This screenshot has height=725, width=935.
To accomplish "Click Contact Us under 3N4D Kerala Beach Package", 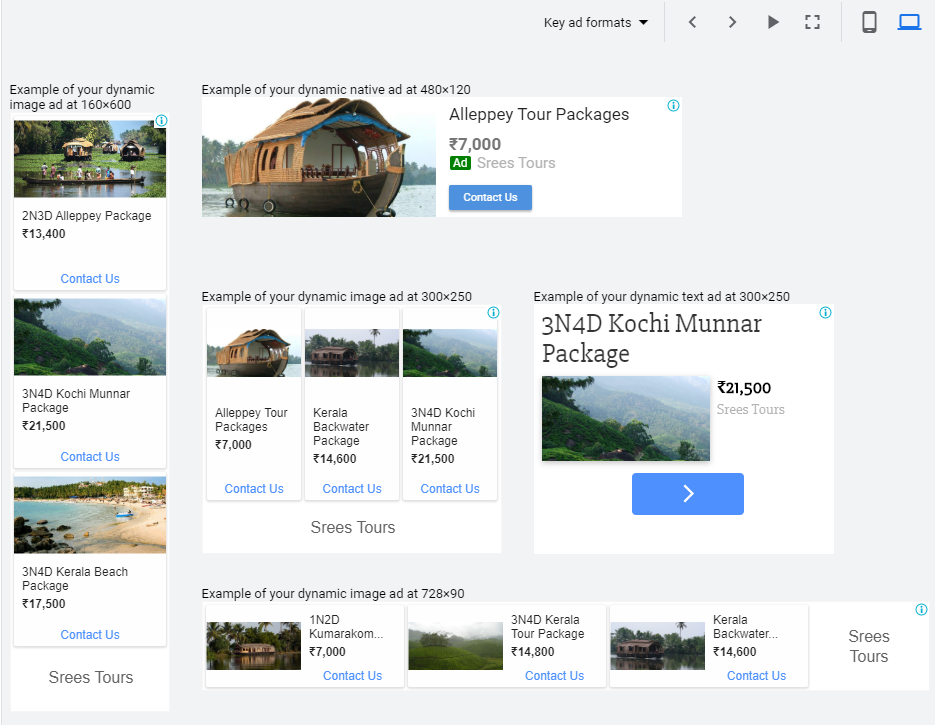I will coord(90,635).
